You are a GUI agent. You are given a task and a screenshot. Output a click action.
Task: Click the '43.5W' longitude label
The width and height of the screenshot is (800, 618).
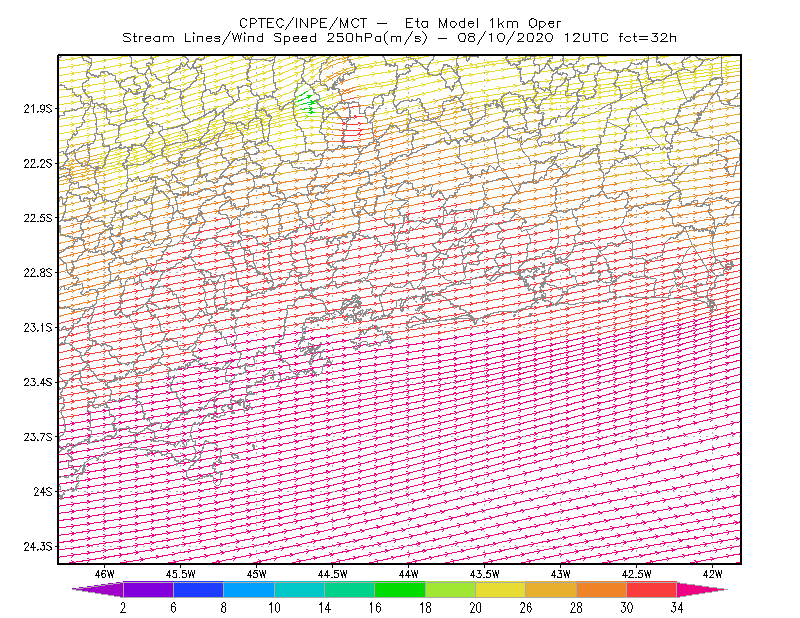tap(485, 574)
